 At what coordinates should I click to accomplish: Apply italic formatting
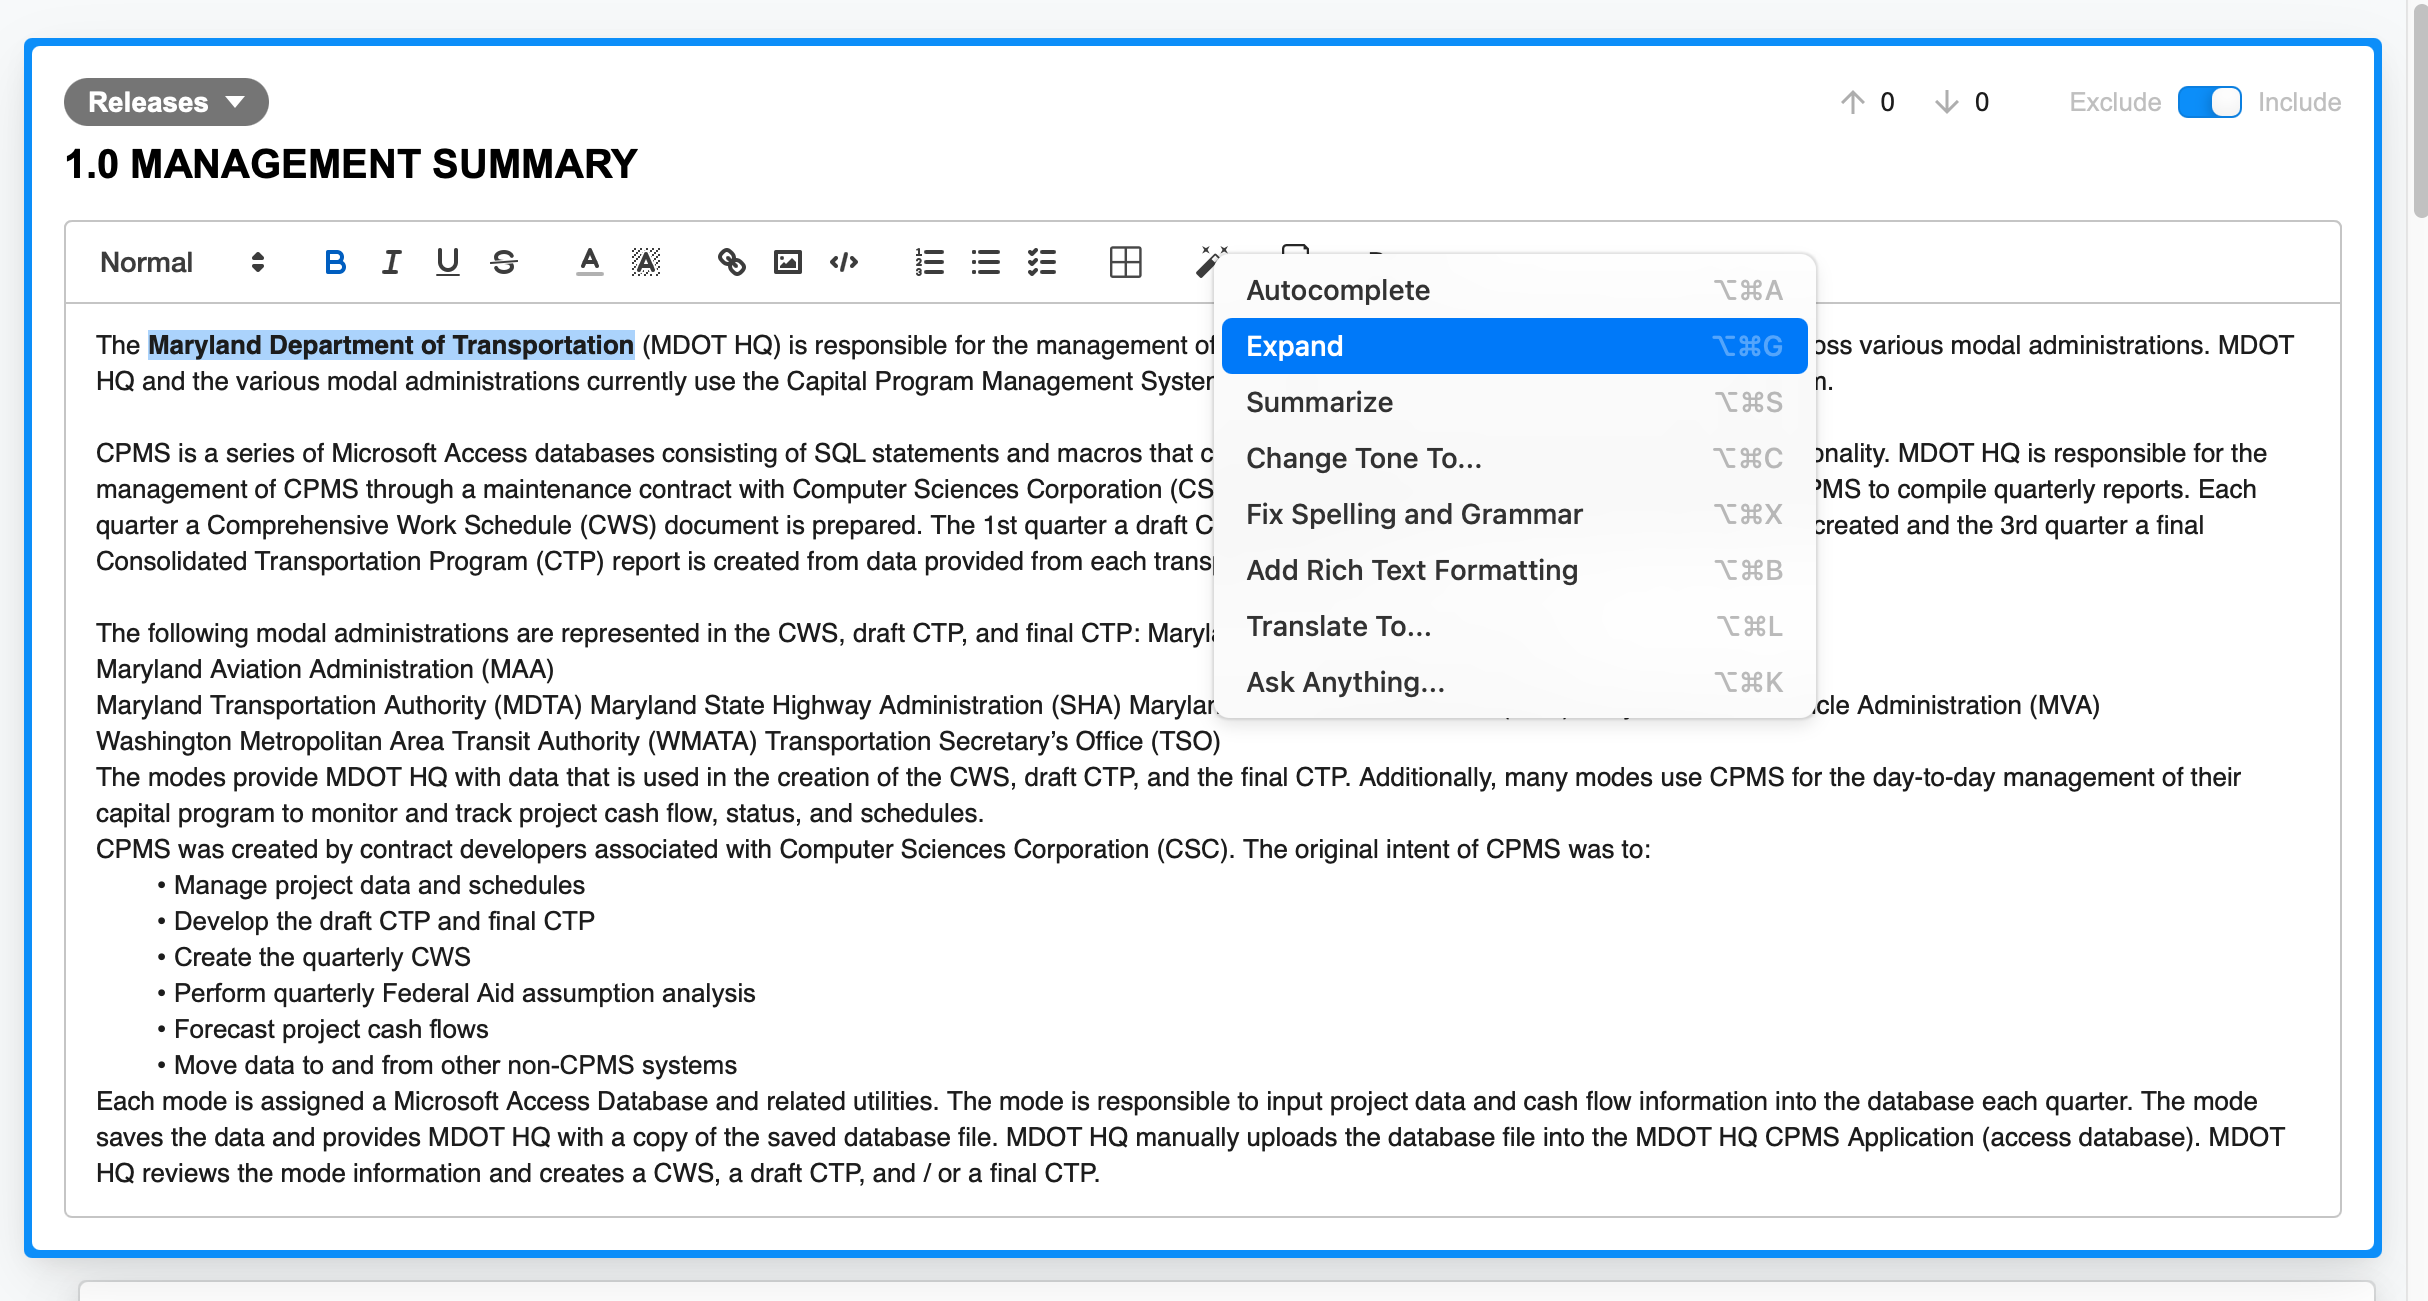(x=391, y=262)
